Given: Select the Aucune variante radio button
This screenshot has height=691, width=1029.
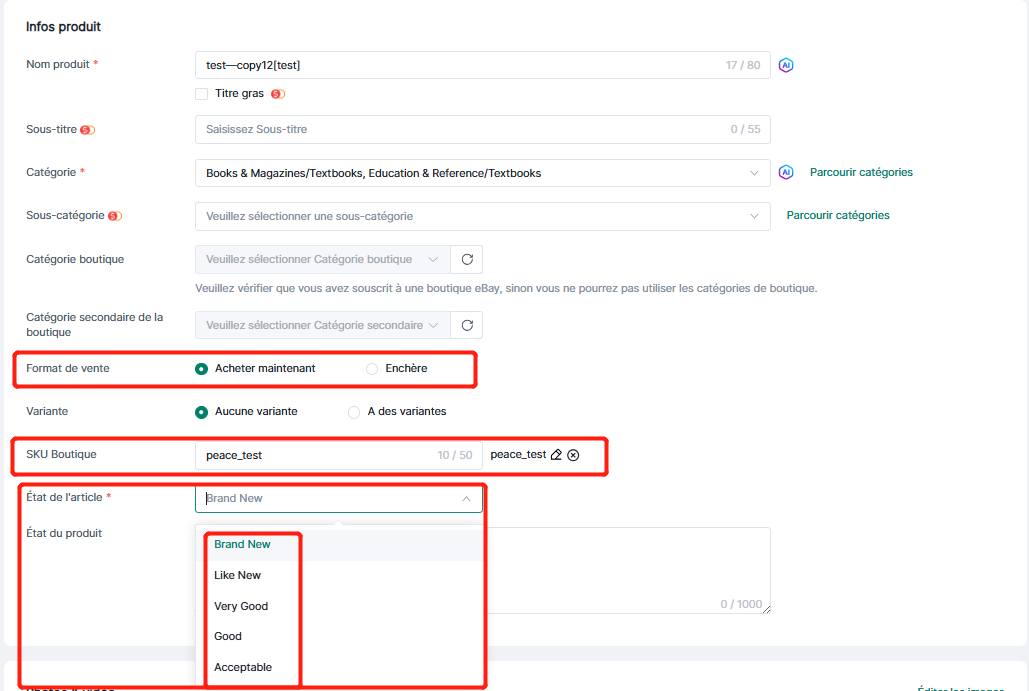Looking at the screenshot, I should tap(202, 412).
